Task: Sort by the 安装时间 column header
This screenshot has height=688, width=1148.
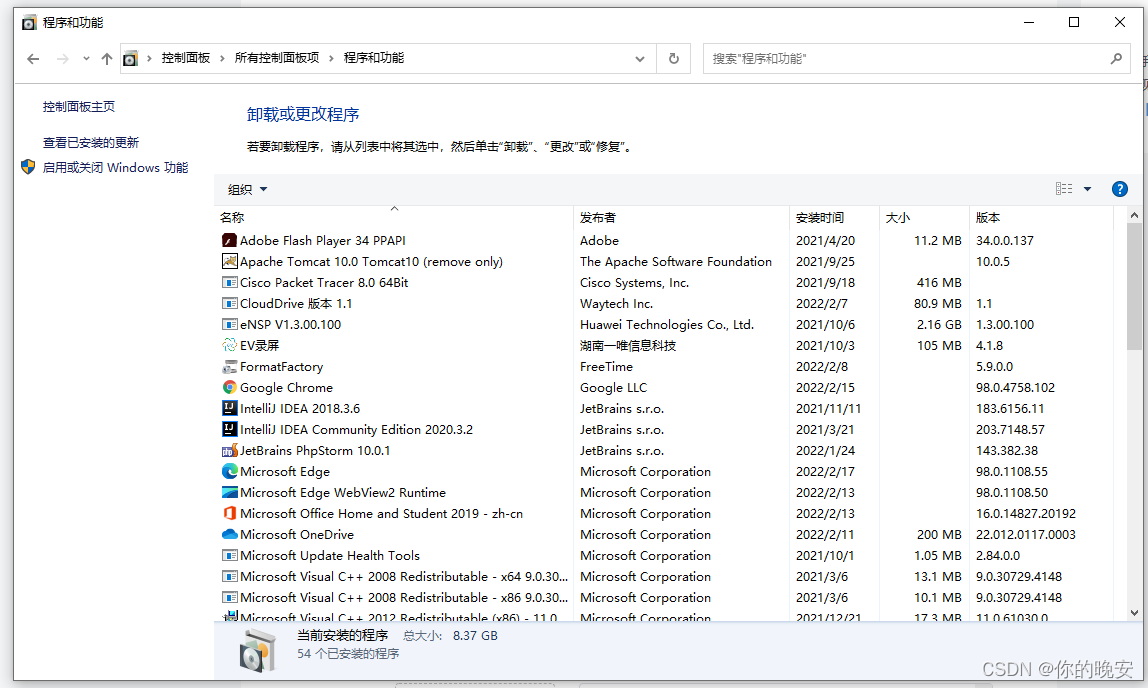Action: 834,217
